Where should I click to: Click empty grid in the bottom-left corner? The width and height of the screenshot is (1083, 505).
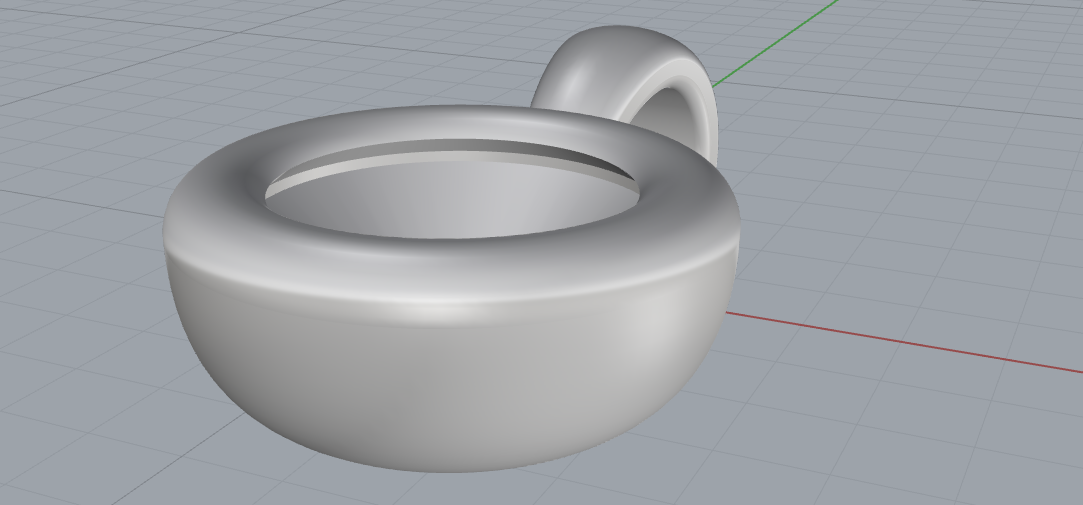80,450
